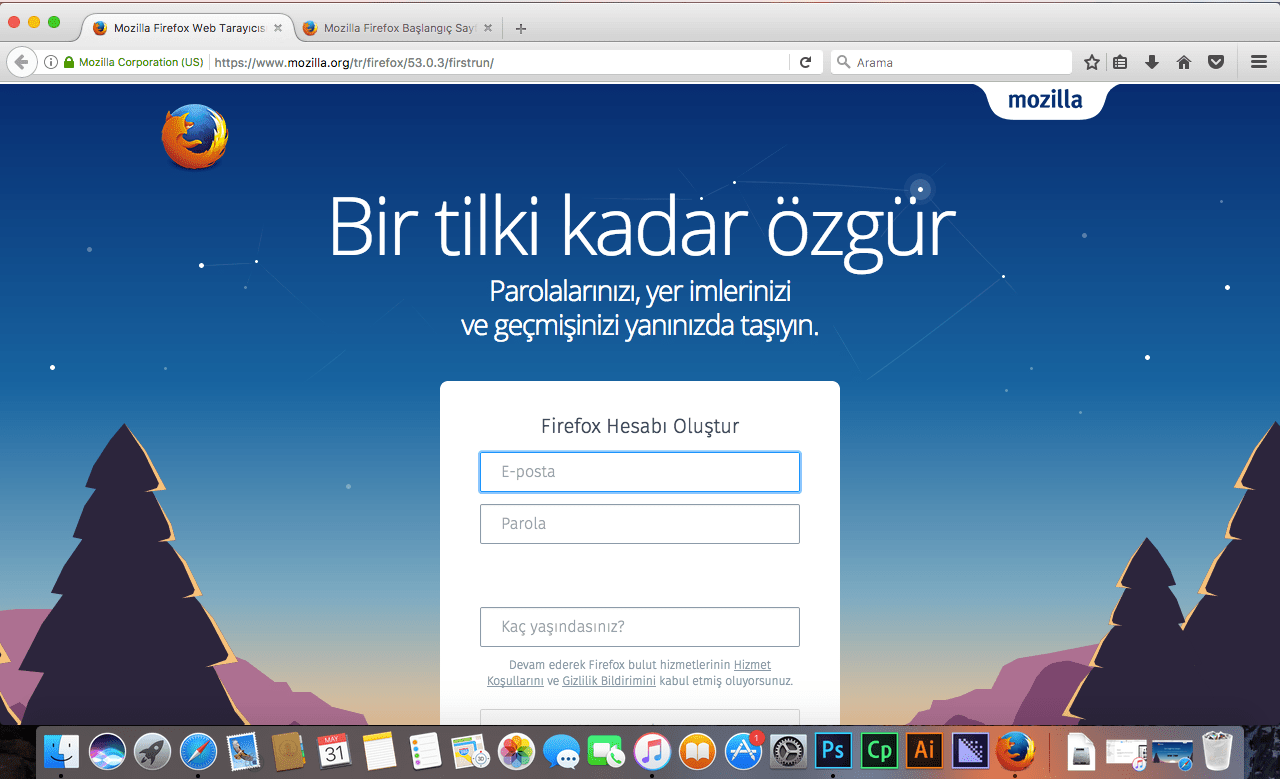Open Launchpad rocket icon in Dock
1280x779 pixels.
pos(152,751)
